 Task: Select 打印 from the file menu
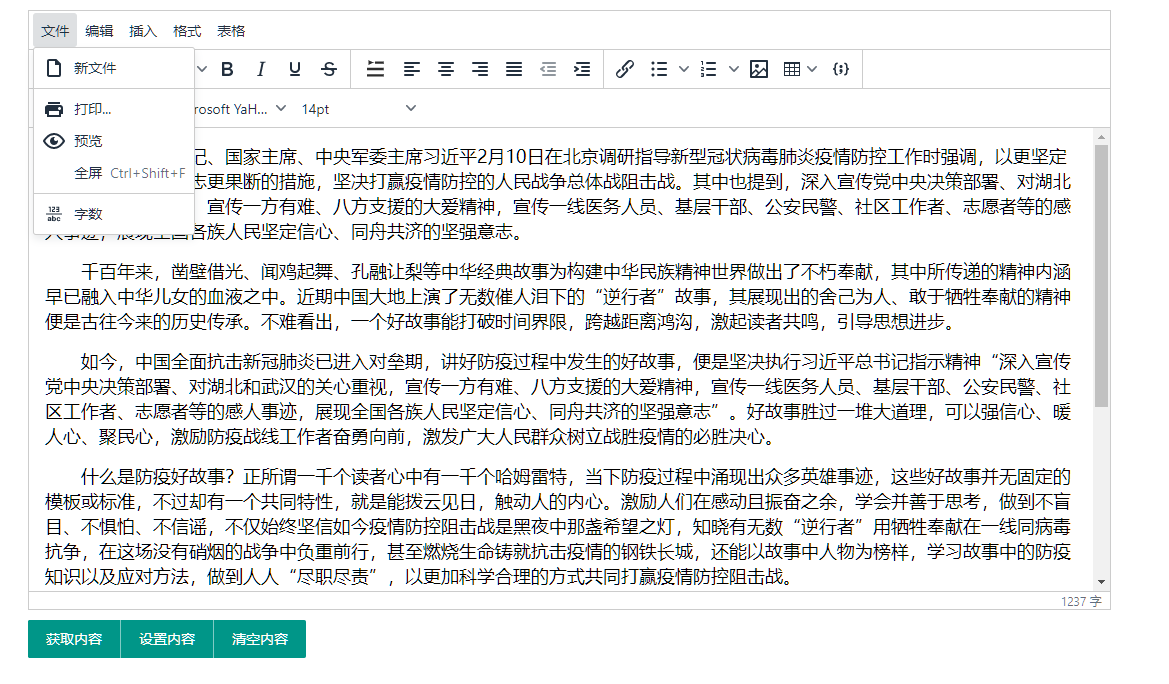coord(93,109)
